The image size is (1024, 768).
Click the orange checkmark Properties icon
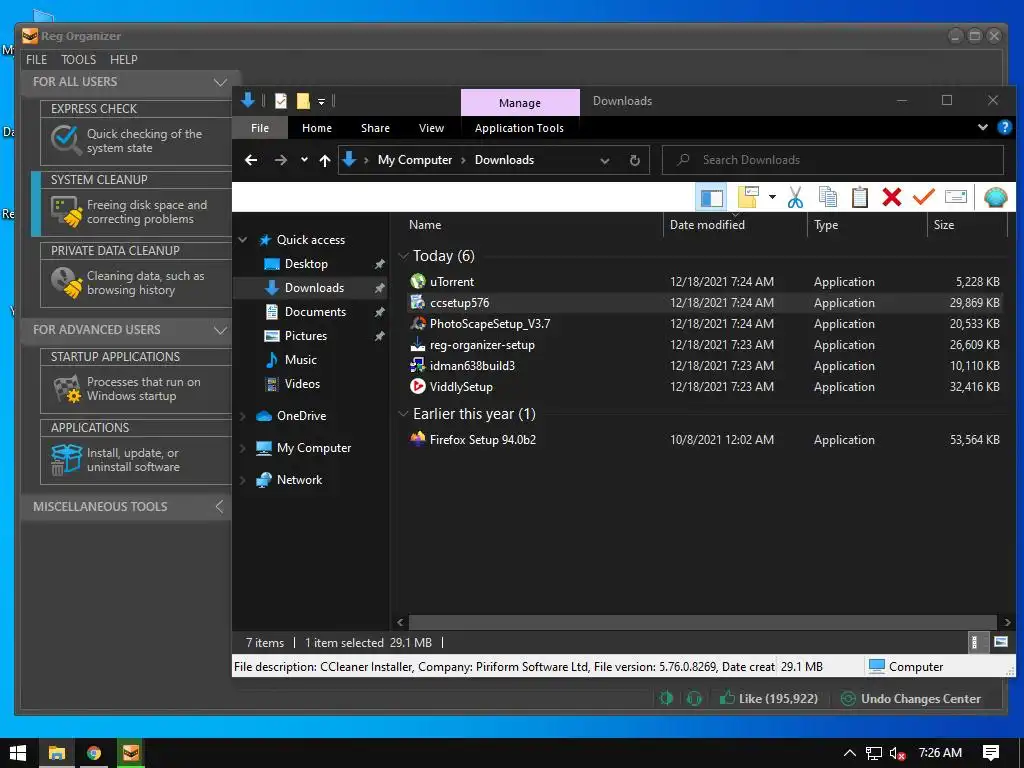tap(923, 197)
